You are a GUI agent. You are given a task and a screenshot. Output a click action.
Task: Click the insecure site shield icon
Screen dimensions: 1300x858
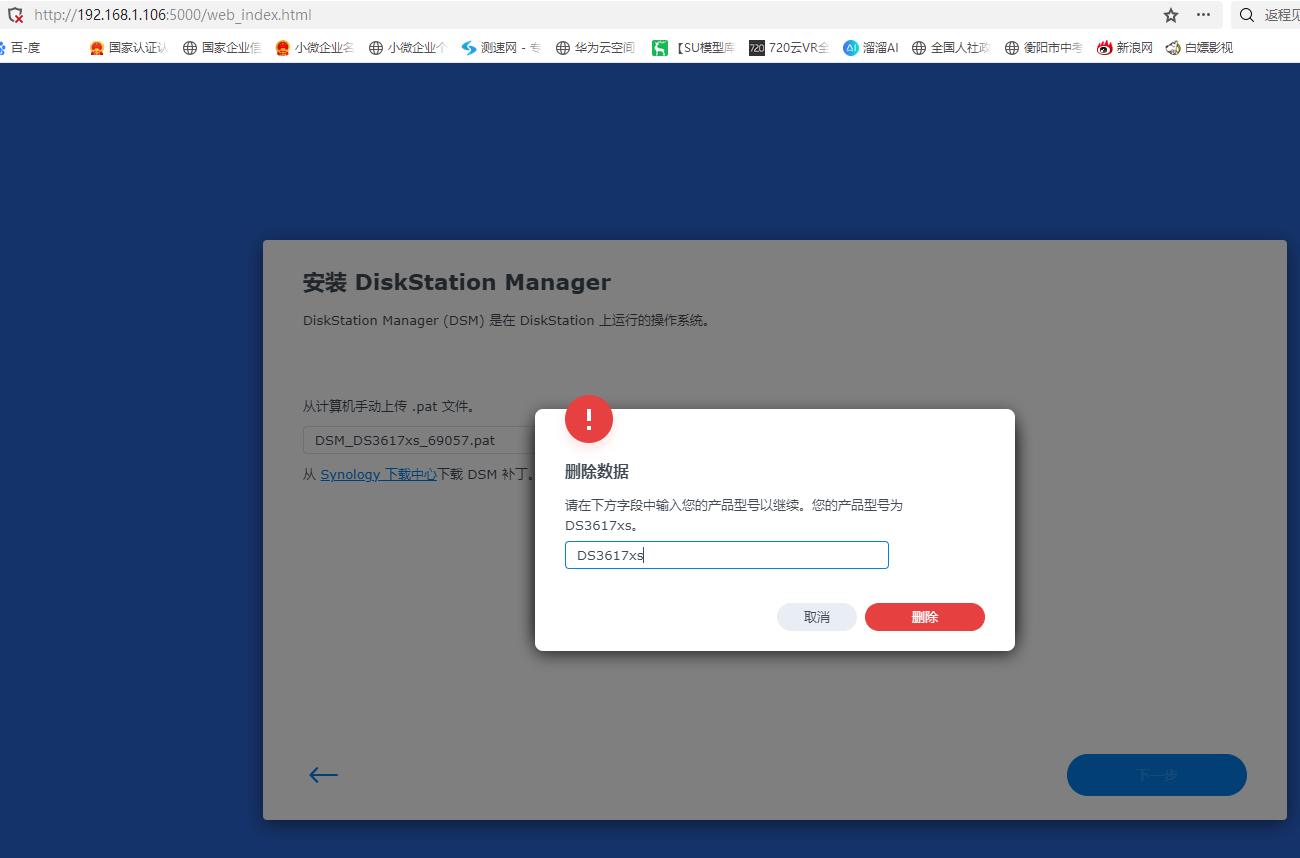click(x=15, y=15)
